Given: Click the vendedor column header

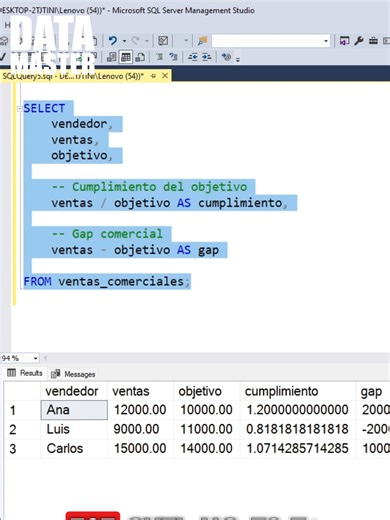Looking at the screenshot, I should click(74, 391).
